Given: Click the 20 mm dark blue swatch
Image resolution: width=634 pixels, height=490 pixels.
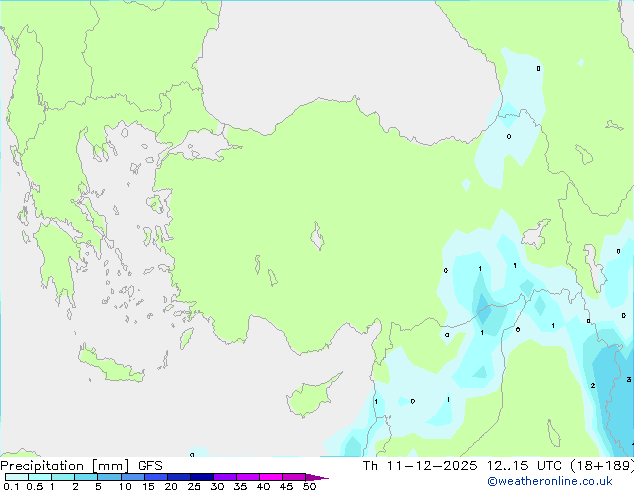Looking at the screenshot, I should 178,477.
